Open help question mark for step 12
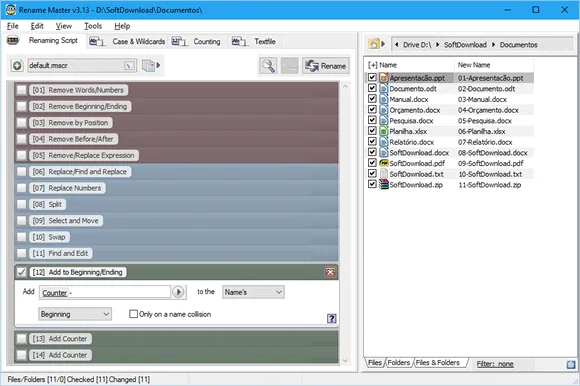The image size is (580, 386). tap(331, 318)
